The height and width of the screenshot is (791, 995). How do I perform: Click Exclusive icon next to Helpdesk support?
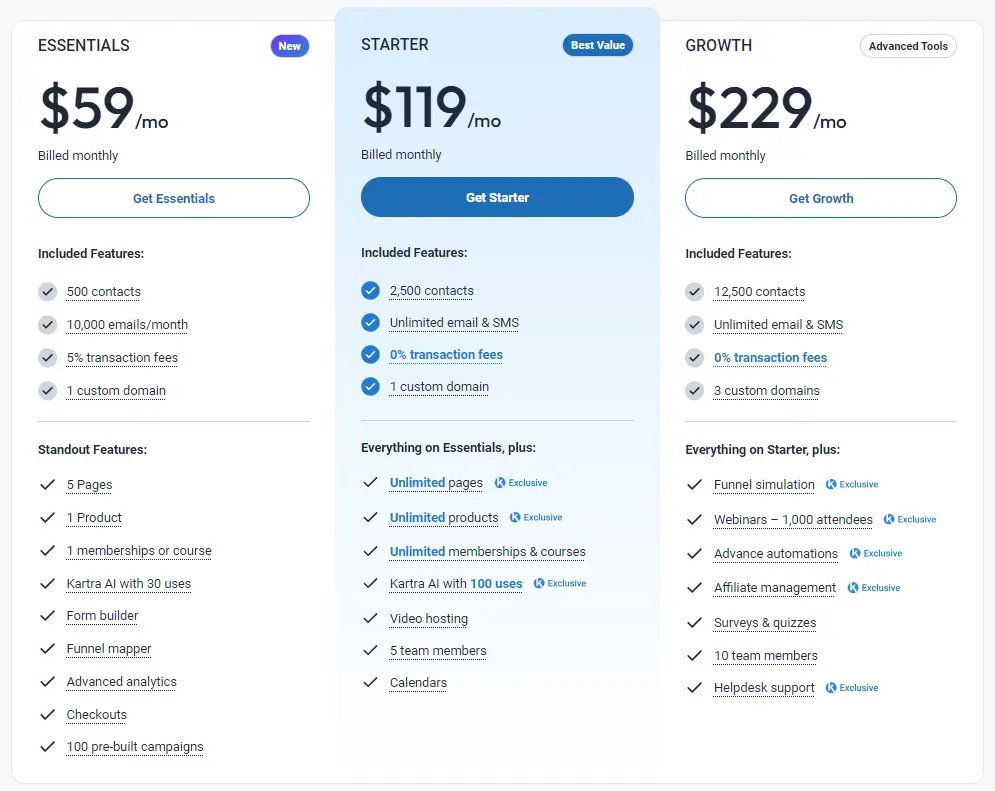point(831,688)
